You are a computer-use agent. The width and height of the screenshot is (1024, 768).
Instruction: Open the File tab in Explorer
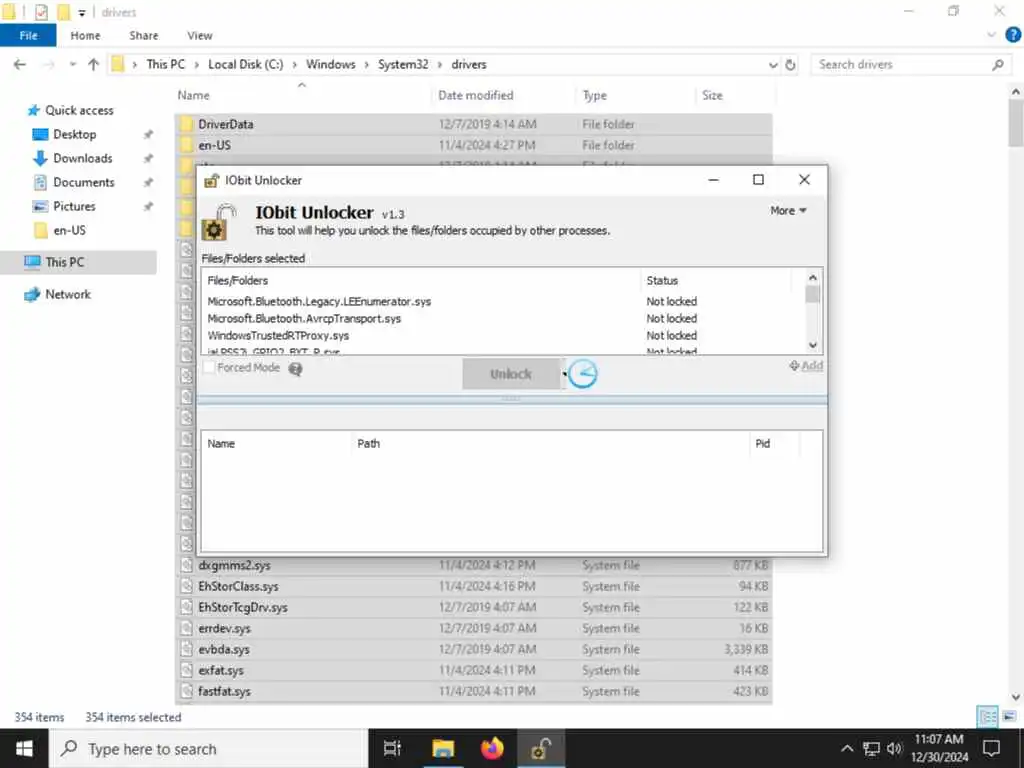coord(28,35)
